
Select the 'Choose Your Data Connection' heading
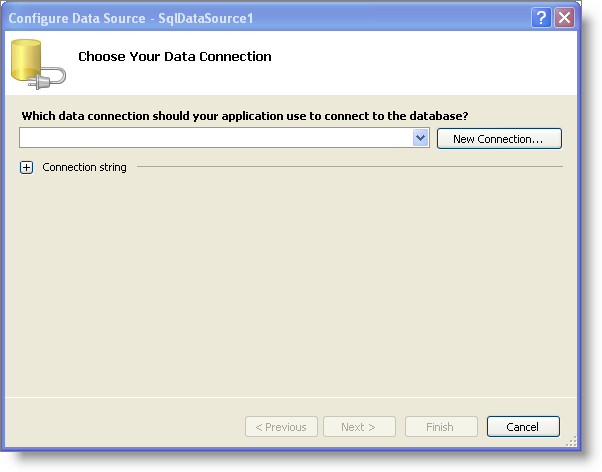pos(175,57)
